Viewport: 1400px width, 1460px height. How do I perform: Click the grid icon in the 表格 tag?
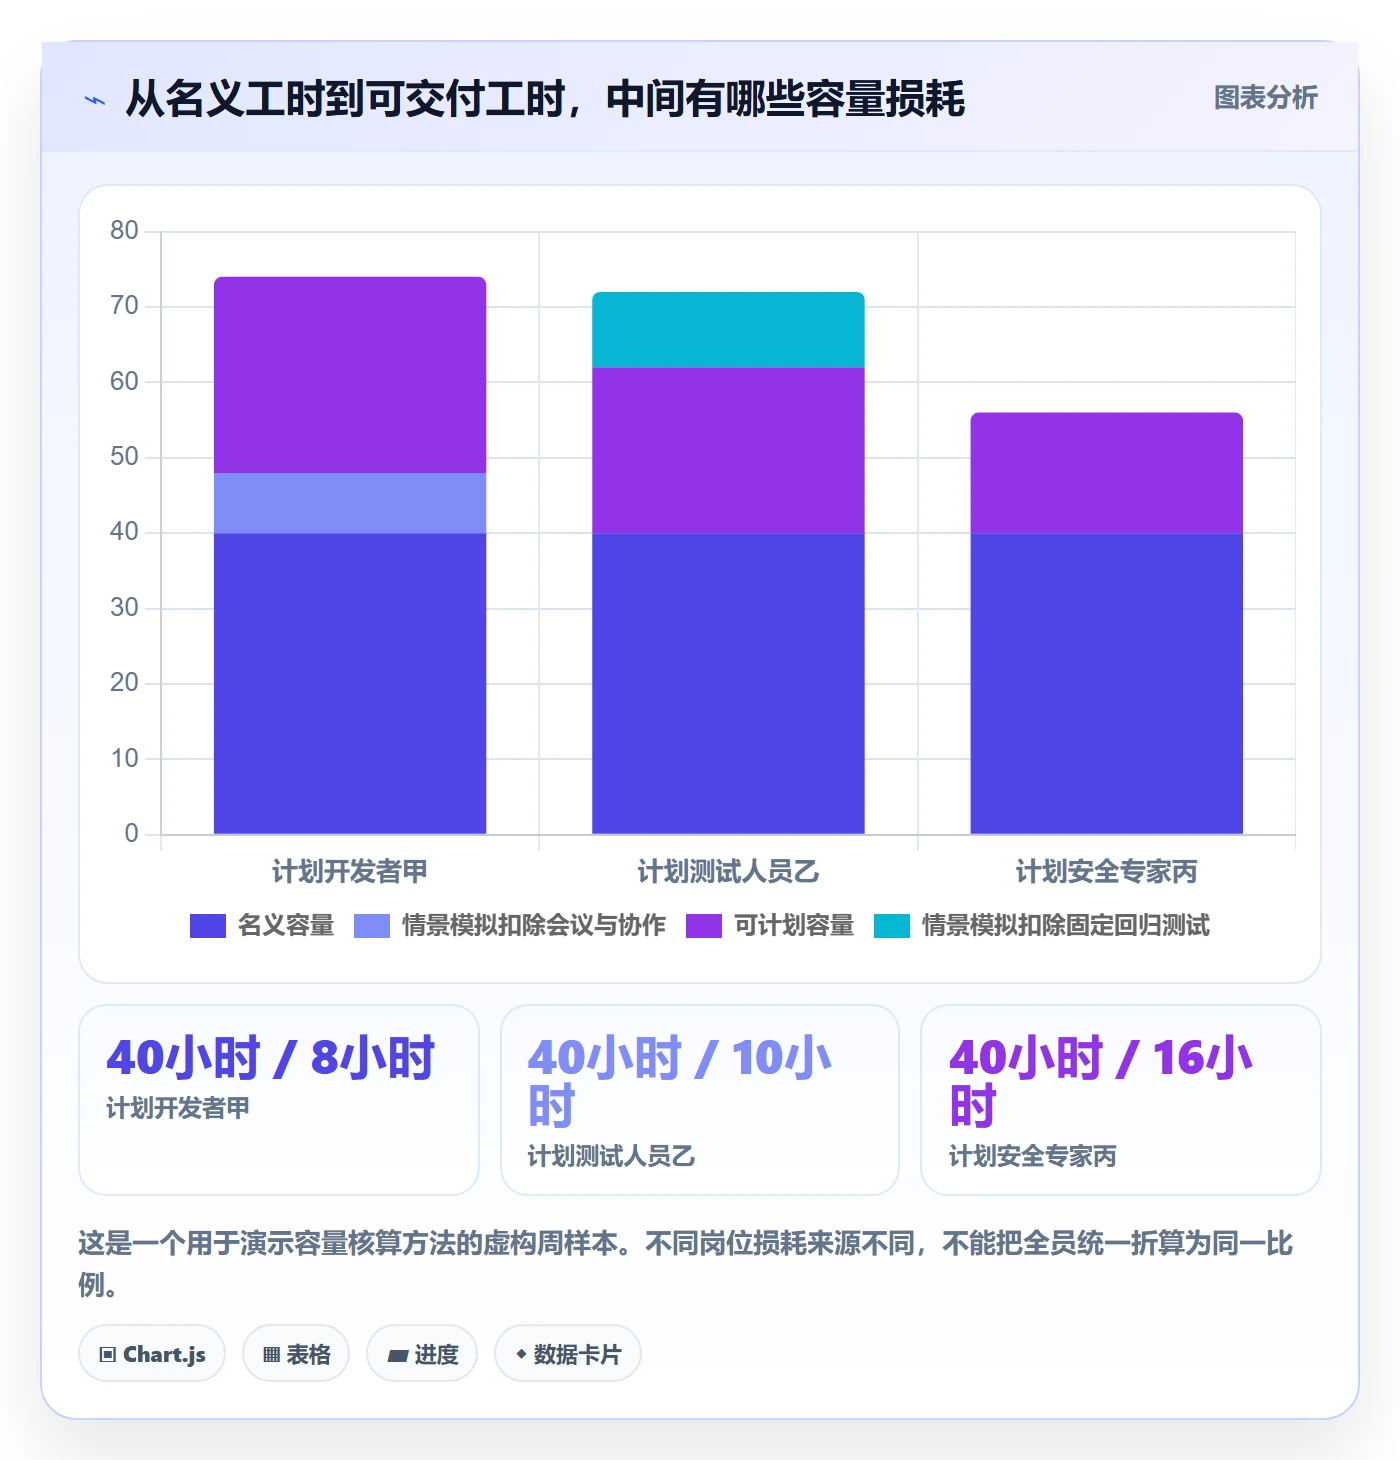pyautogui.click(x=271, y=1355)
